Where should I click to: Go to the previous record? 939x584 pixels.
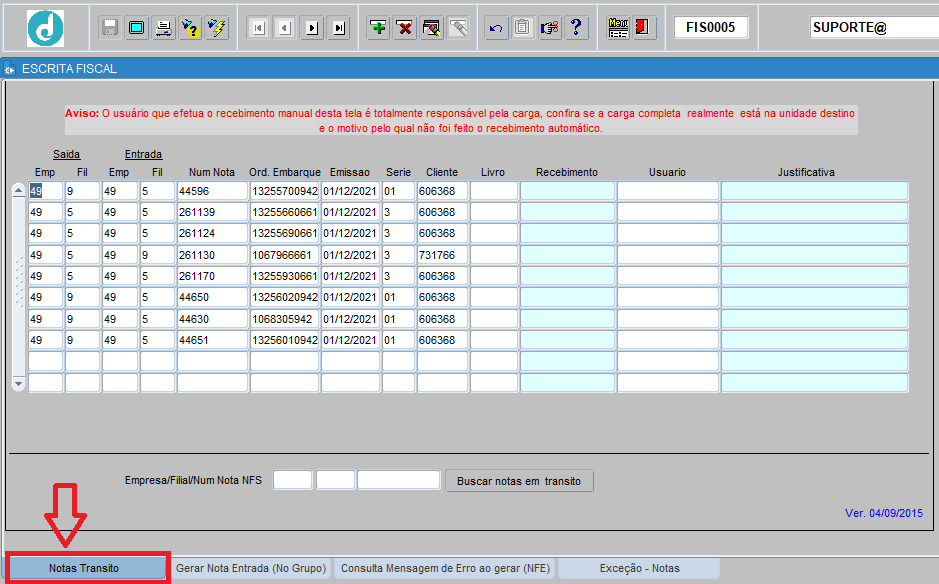(285, 28)
